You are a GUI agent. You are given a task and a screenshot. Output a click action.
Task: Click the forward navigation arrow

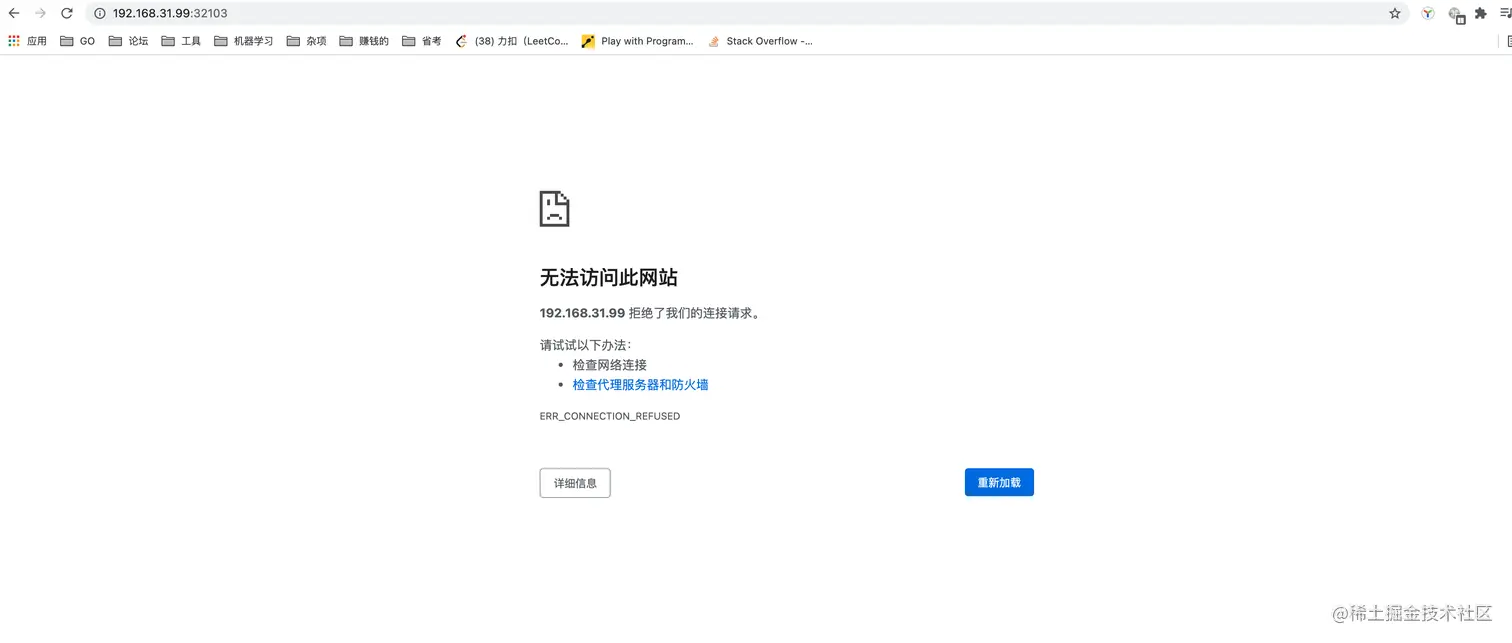39,14
